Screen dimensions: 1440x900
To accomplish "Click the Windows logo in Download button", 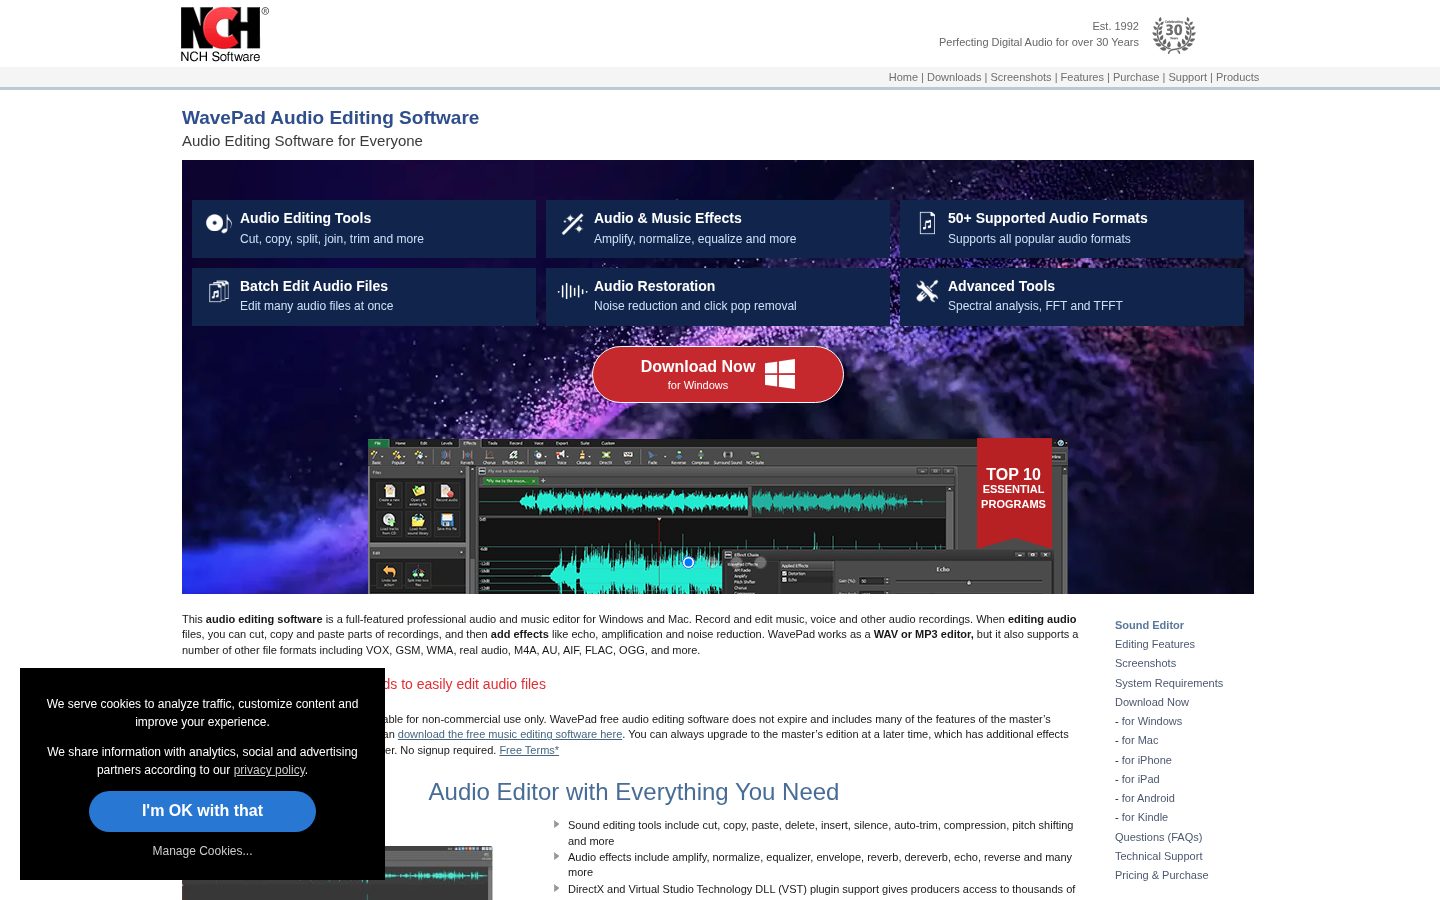I will (780, 374).
